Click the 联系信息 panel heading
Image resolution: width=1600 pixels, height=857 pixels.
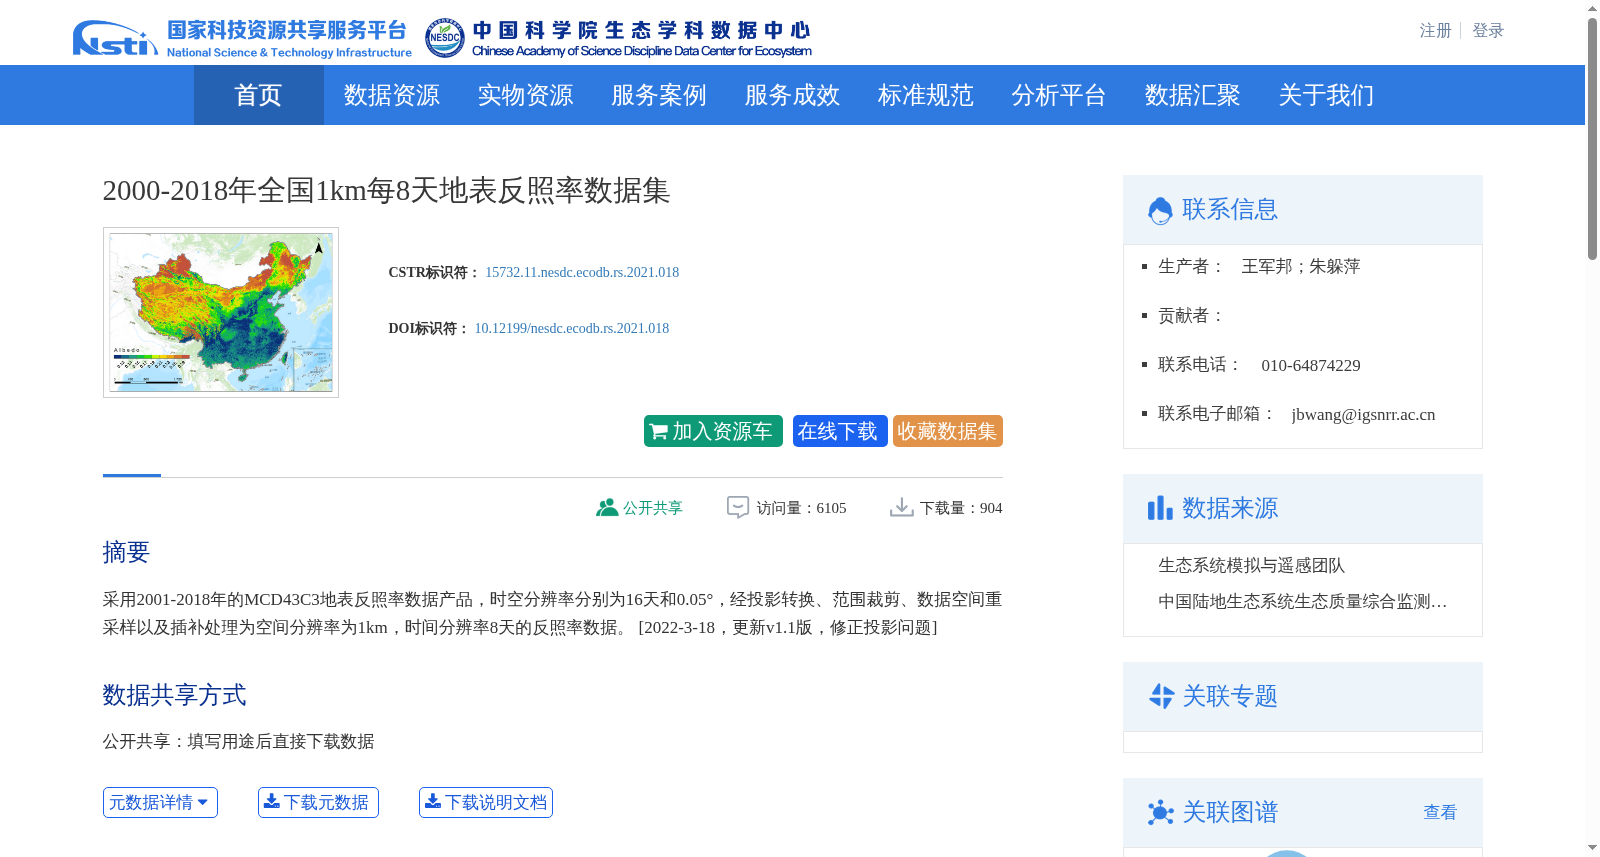click(x=1230, y=209)
